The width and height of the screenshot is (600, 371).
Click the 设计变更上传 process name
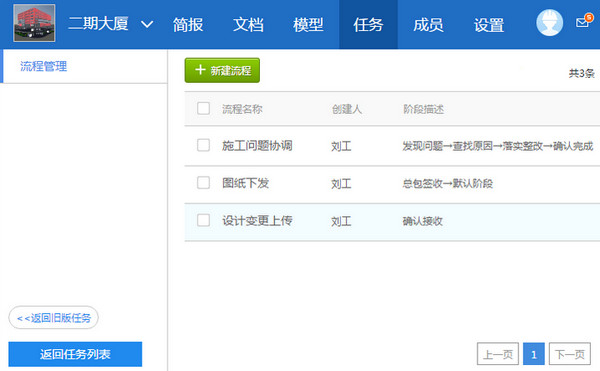(257, 221)
